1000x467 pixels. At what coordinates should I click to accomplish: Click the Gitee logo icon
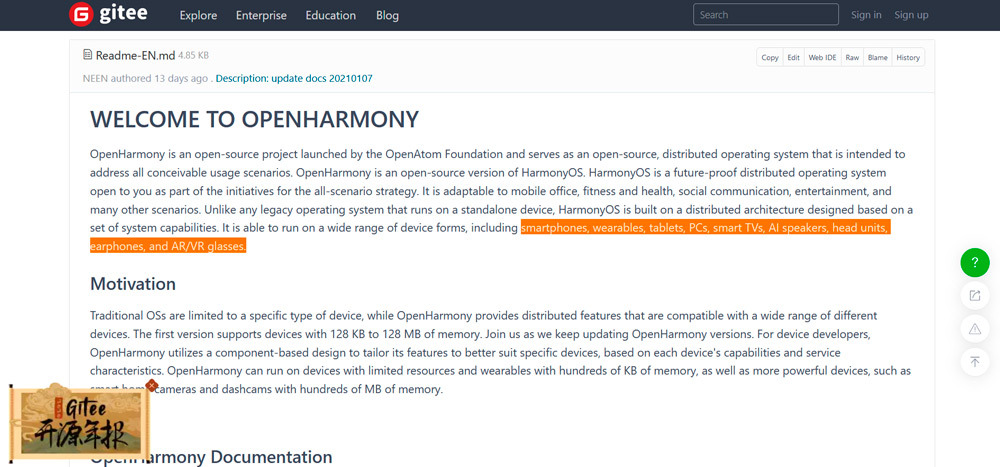click(80, 15)
